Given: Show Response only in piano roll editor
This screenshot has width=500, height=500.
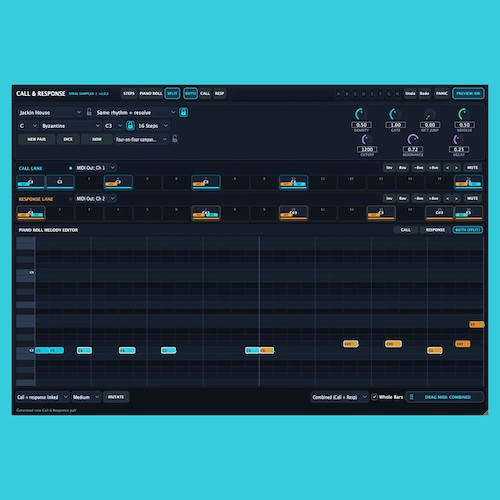Looking at the screenshot, I should point(435,230).
